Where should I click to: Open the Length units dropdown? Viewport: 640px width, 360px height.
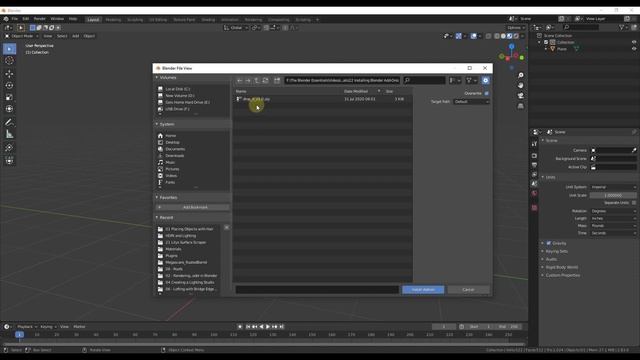613,219
